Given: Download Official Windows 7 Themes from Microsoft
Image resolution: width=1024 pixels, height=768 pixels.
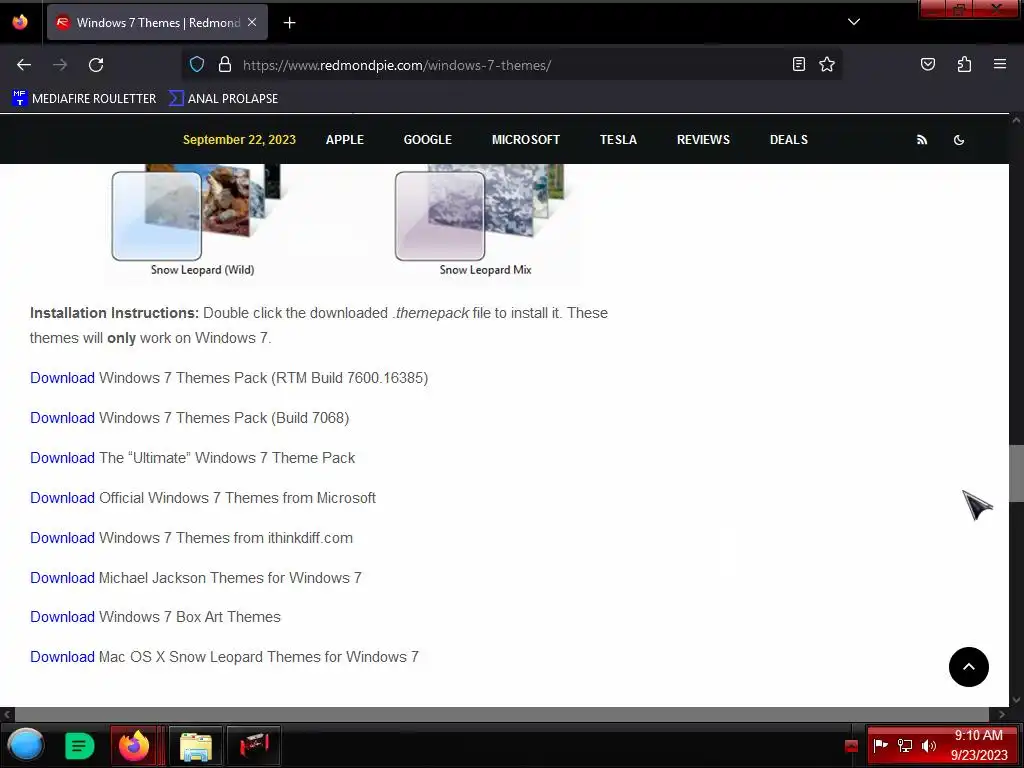Looking at the screenshot, I should click(x=62, y=498).
